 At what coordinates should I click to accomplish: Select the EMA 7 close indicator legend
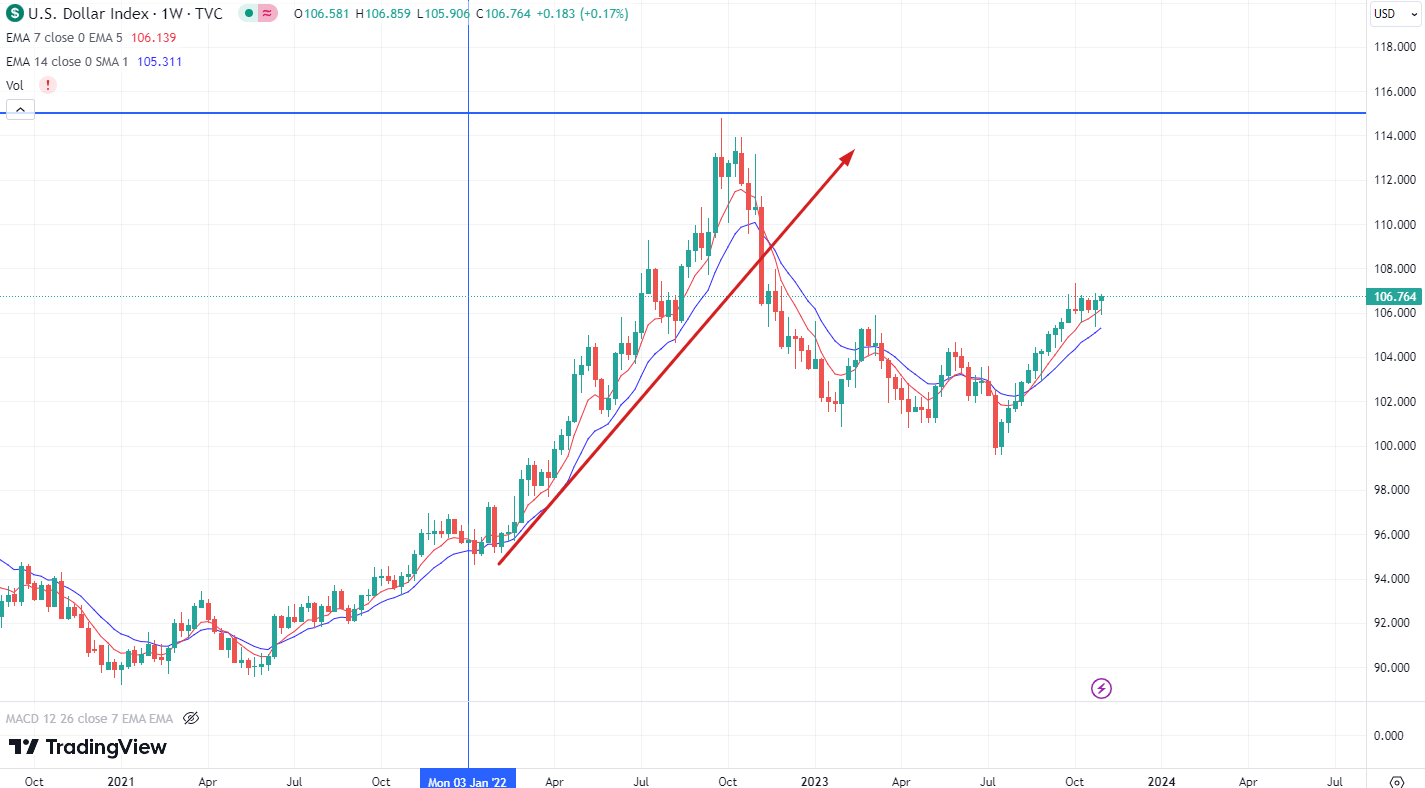click(64, 37)
